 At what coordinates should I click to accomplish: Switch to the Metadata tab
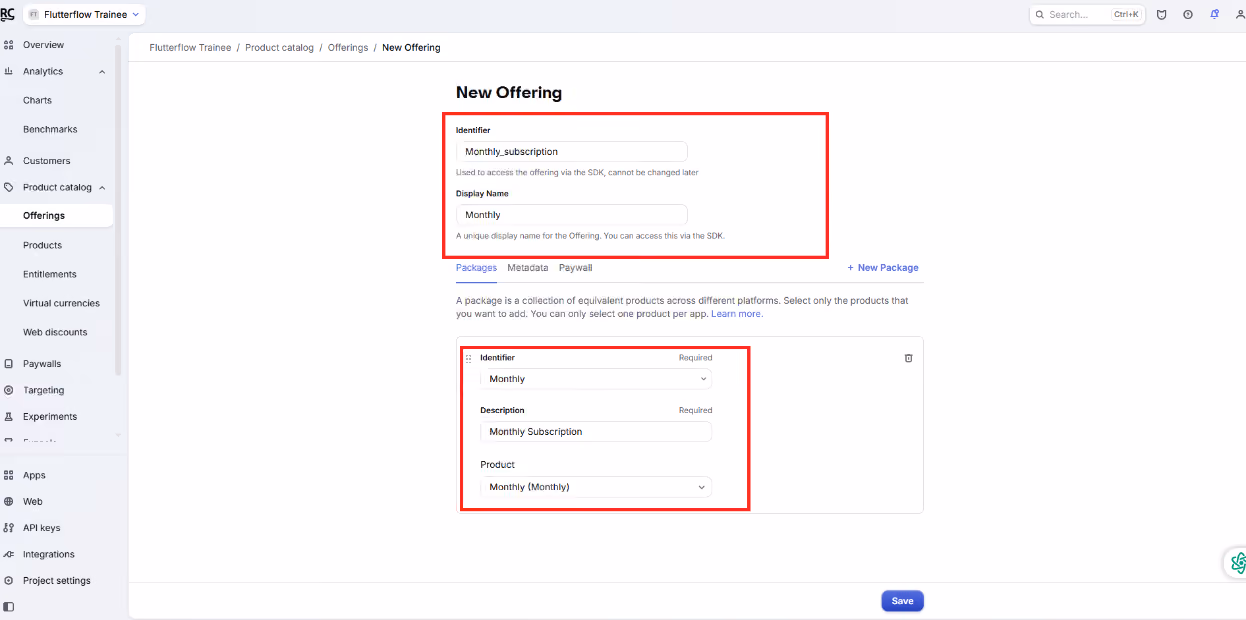coord(527,268)
